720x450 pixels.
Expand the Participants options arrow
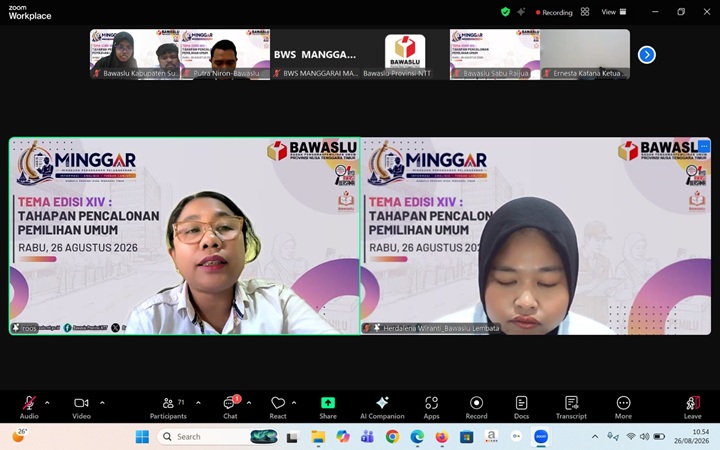[x=198, y=403]
